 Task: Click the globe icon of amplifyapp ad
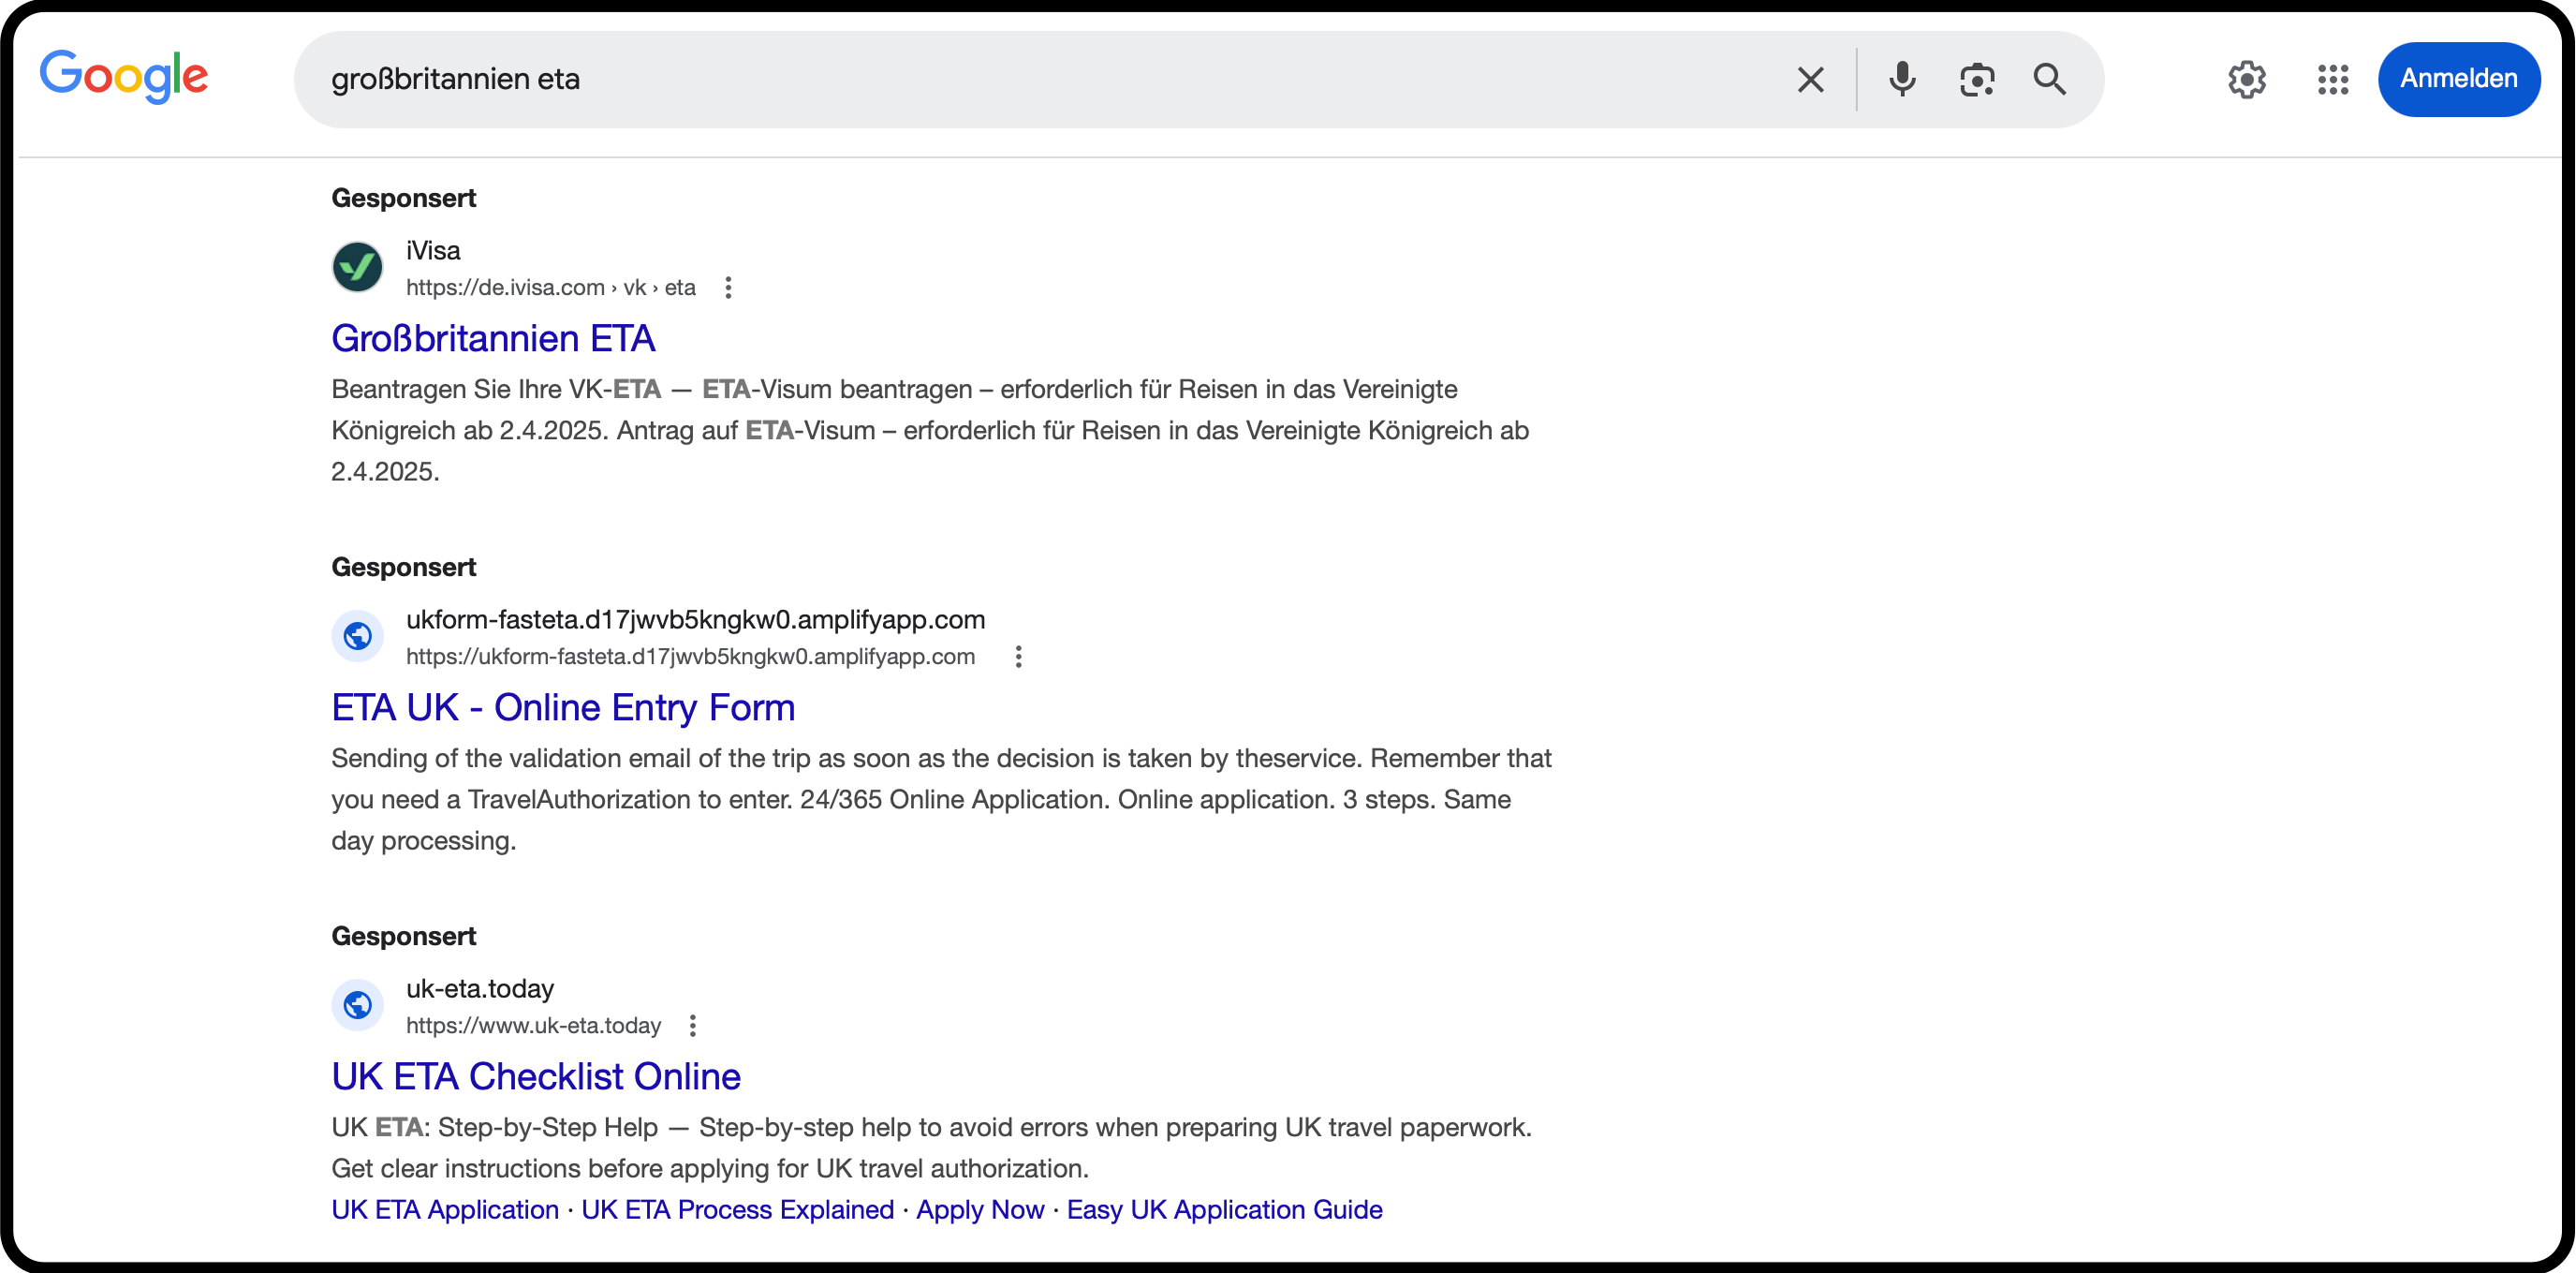(357, 636)
